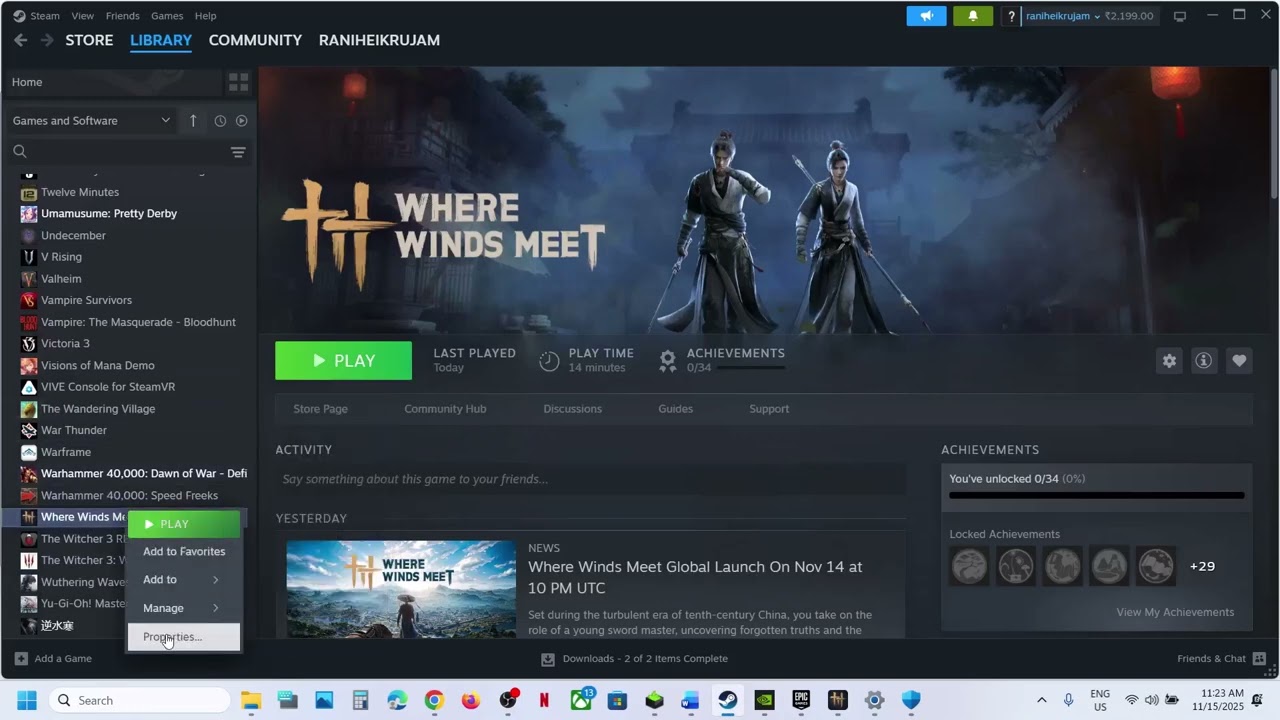Select V Rising in the library list
Screen dimensions: 1280x720
(61, 257)
